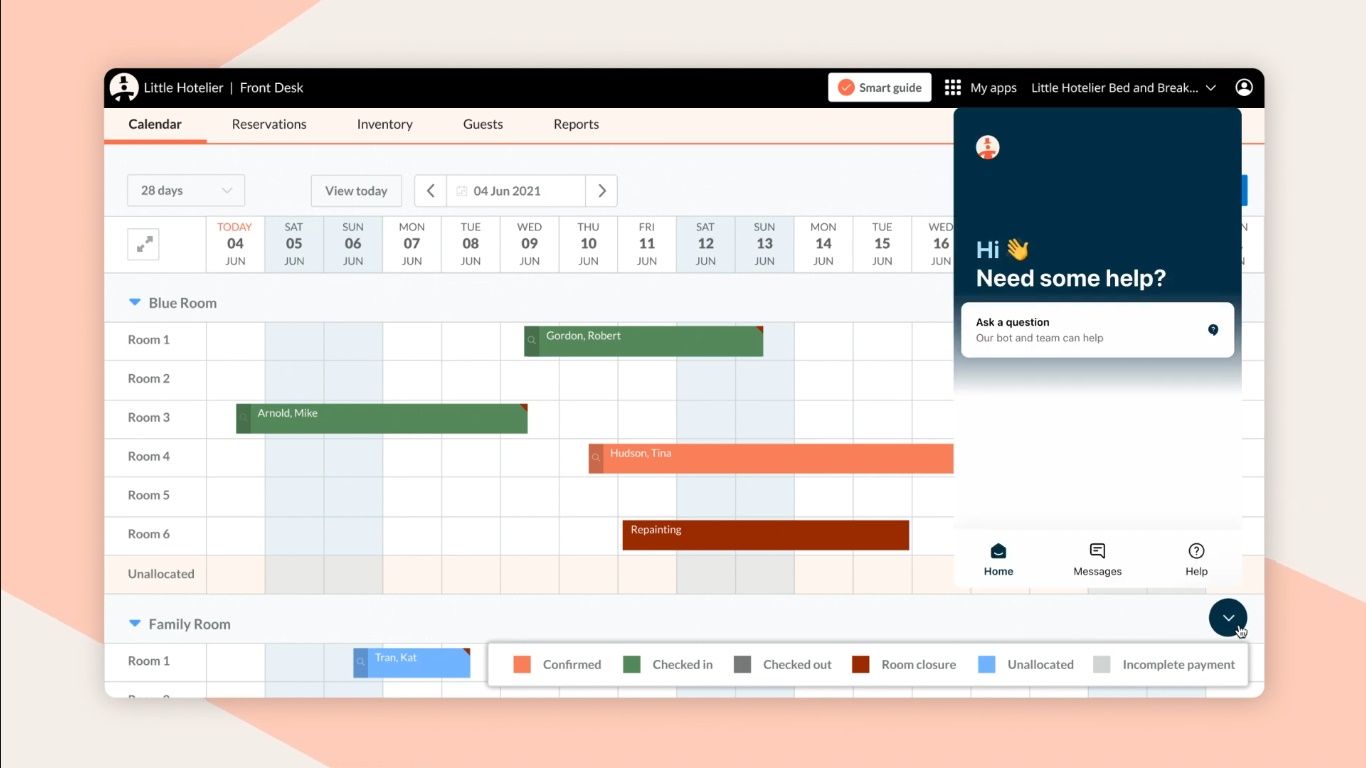Open the Repainting room closure bar
1366x768 pixels.
(x=766, y=535)
